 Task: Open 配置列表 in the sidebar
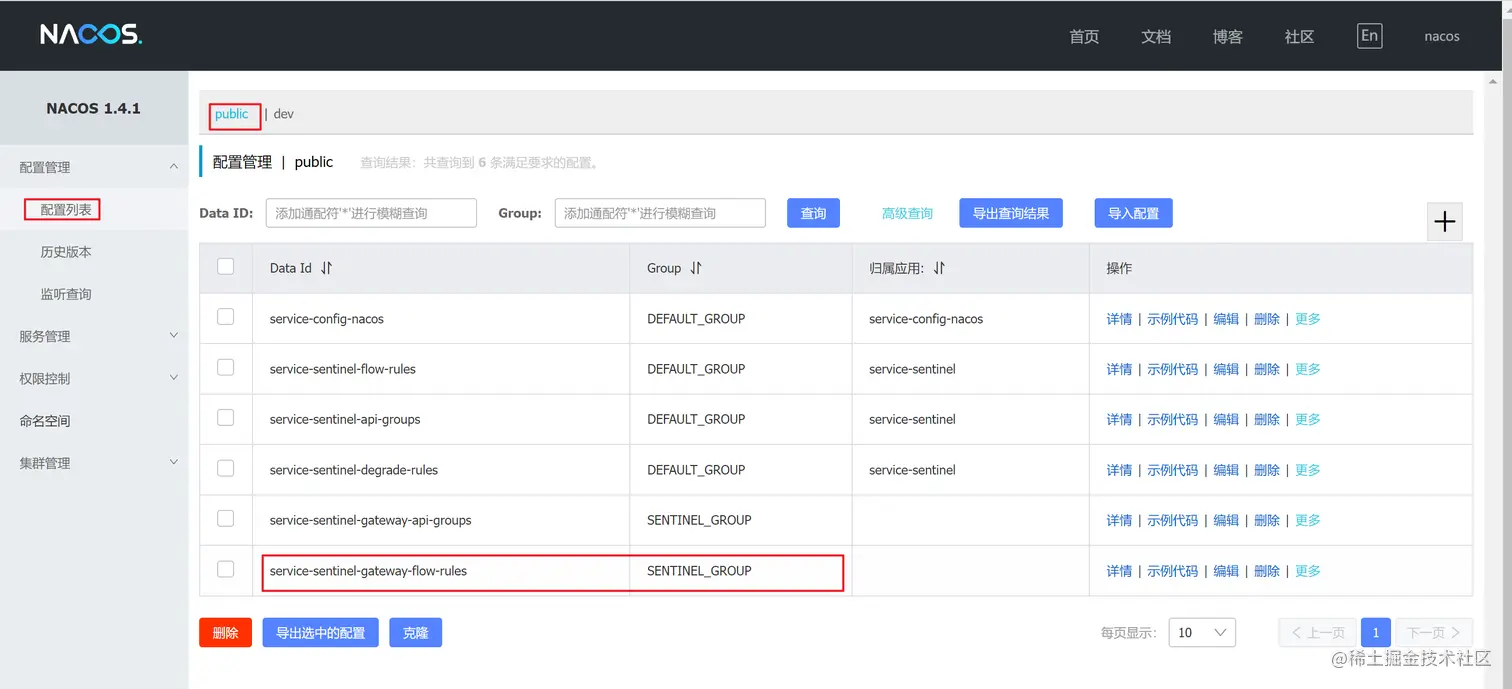[66, 210]
